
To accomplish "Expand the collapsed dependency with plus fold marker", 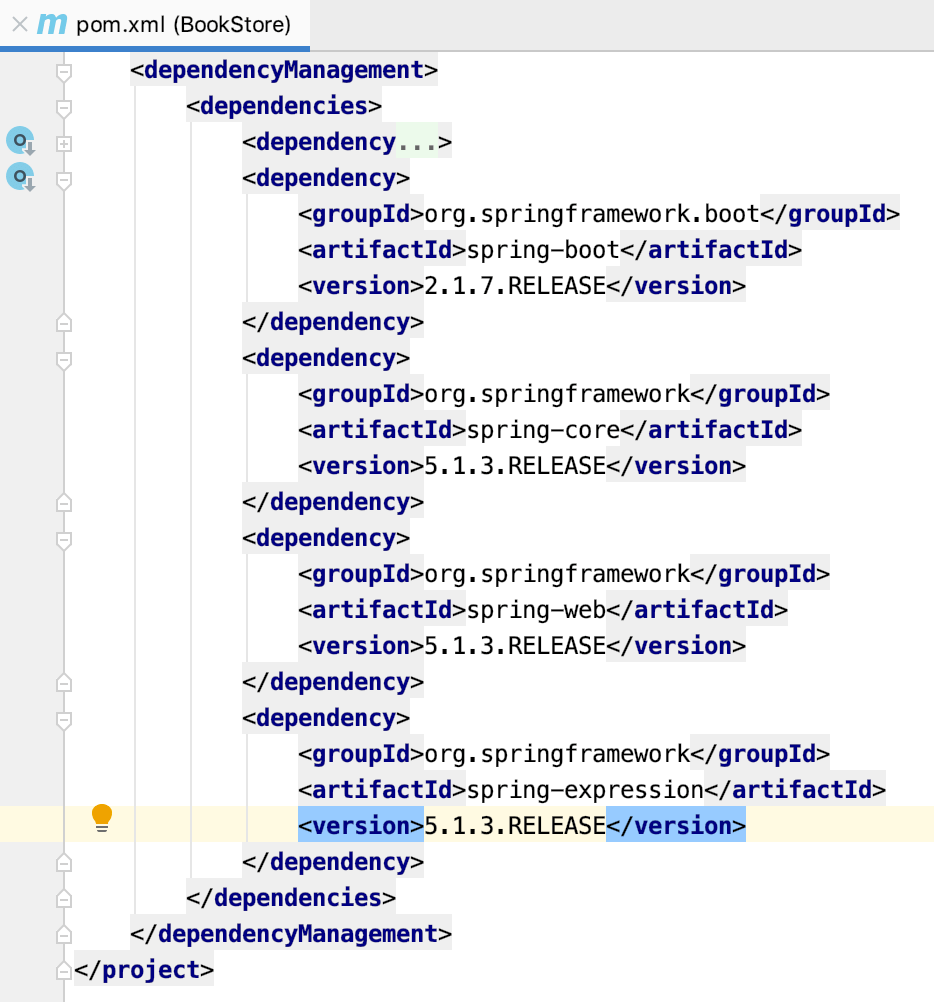I will click(63, 141).
